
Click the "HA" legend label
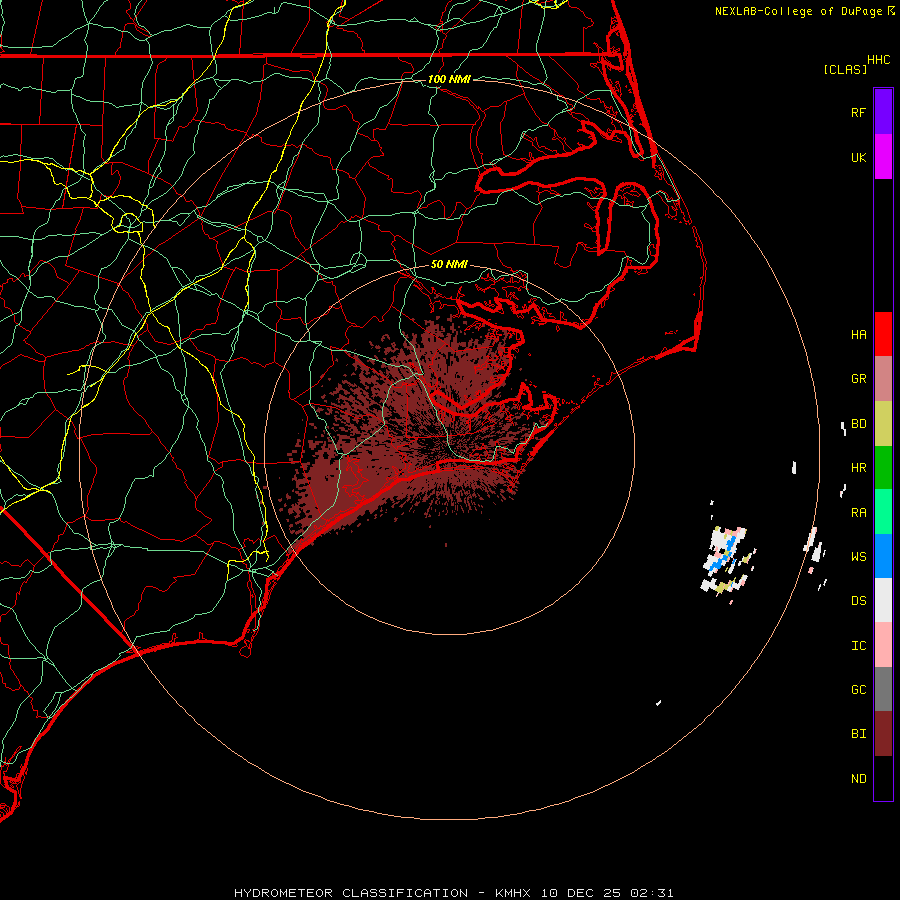858,335
